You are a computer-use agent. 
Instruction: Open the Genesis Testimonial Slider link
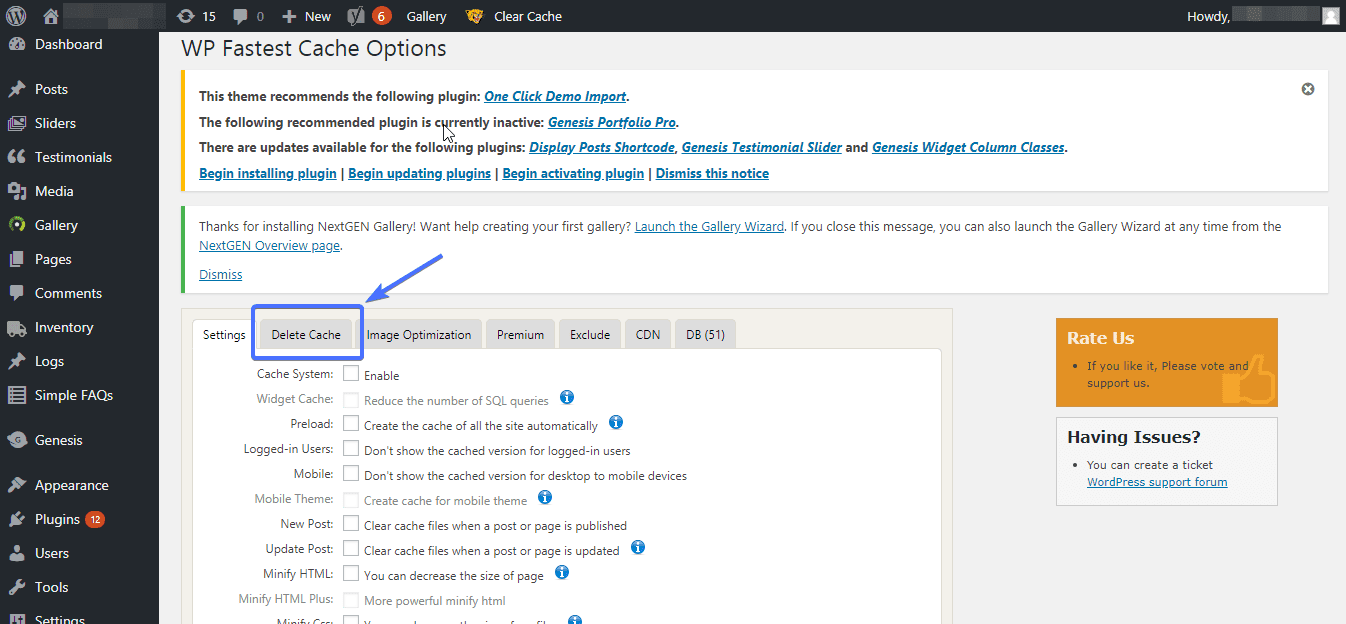pyautogui.click(x=762, y=147)
